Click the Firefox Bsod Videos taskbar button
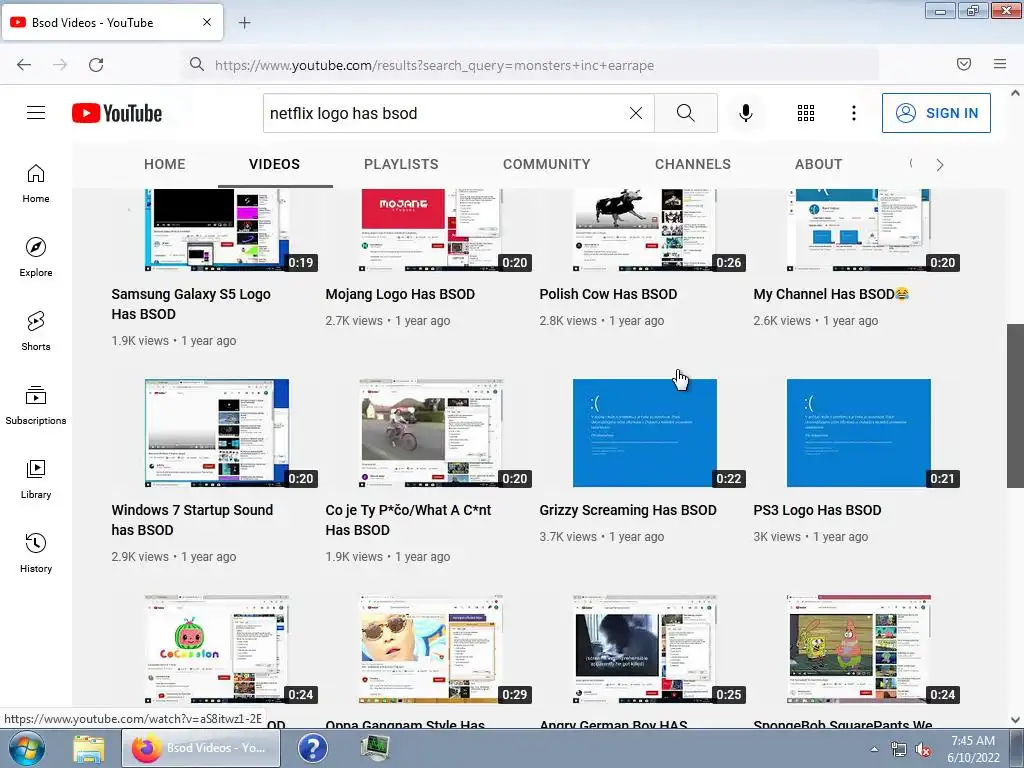1024x768 pixels. [200, 748]
